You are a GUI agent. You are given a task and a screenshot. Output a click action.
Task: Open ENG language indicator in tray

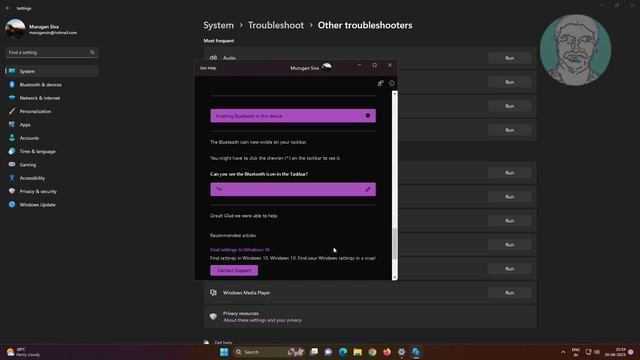click(576, 352)
